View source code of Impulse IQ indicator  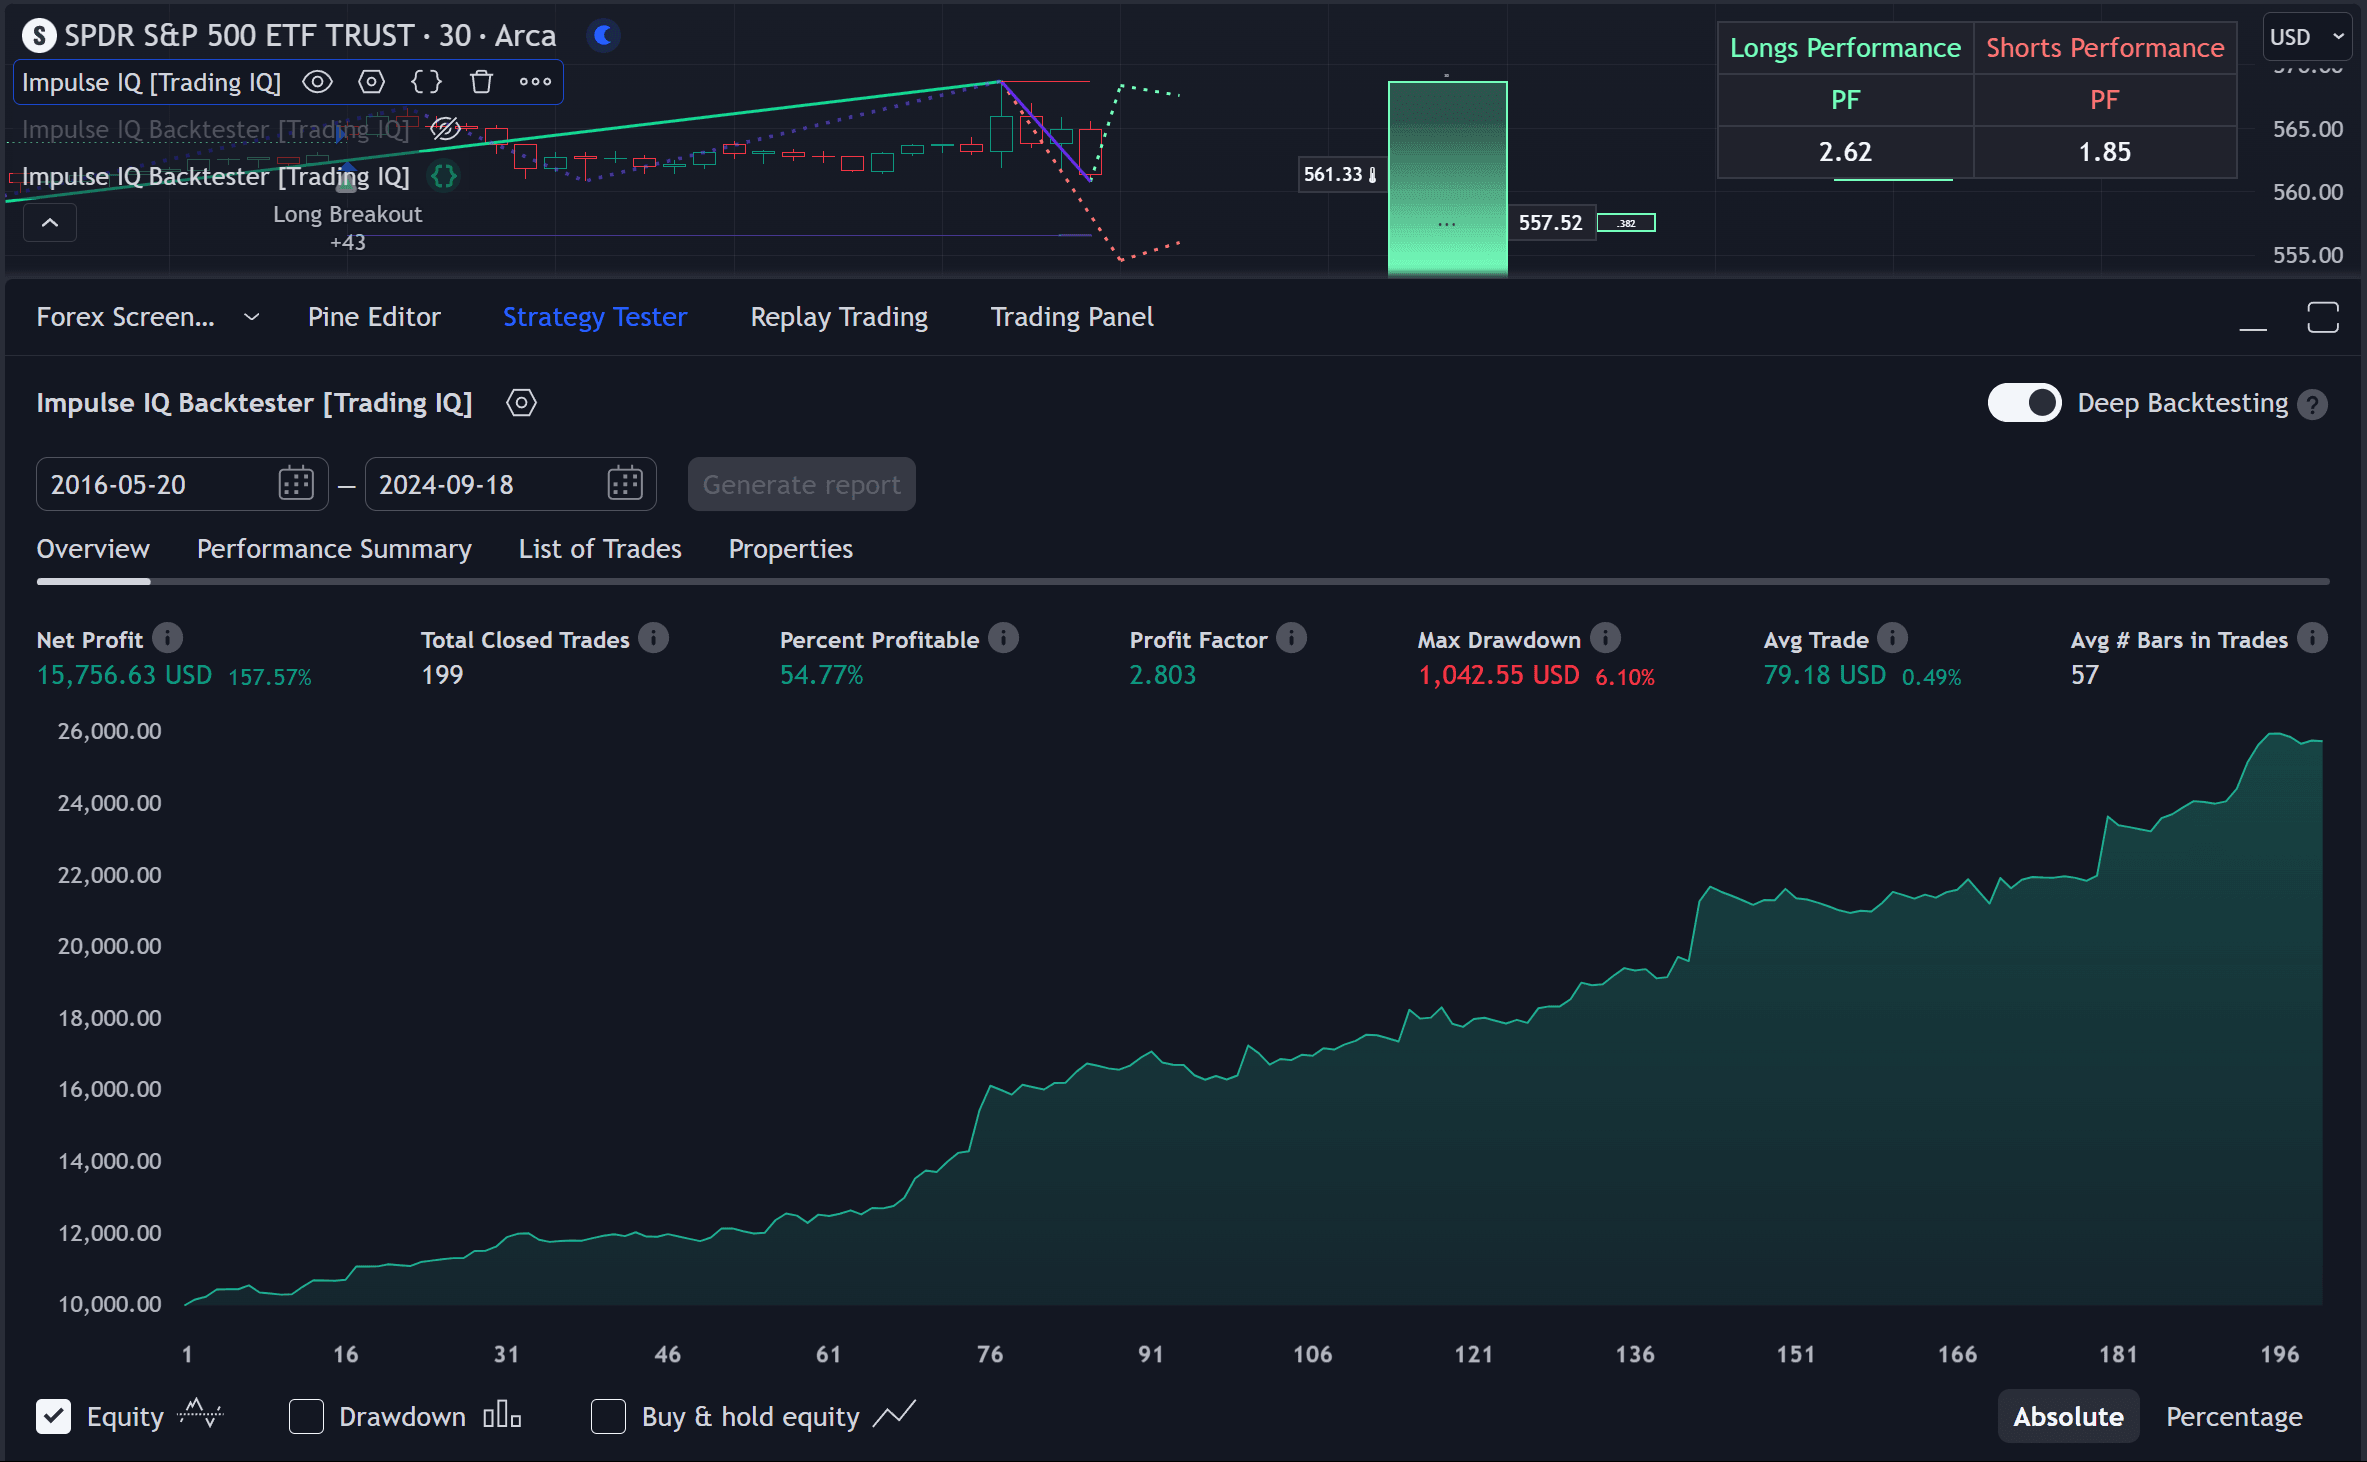tap(427, 82)
